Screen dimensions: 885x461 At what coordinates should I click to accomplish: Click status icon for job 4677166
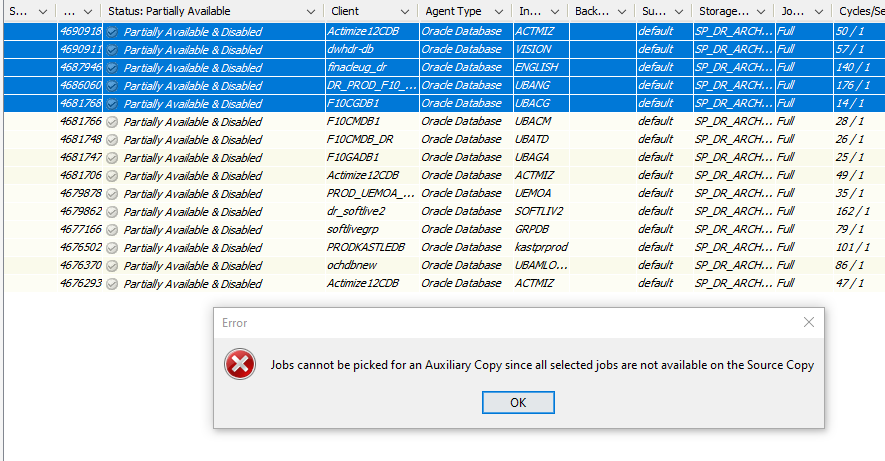tap(112, 230)
